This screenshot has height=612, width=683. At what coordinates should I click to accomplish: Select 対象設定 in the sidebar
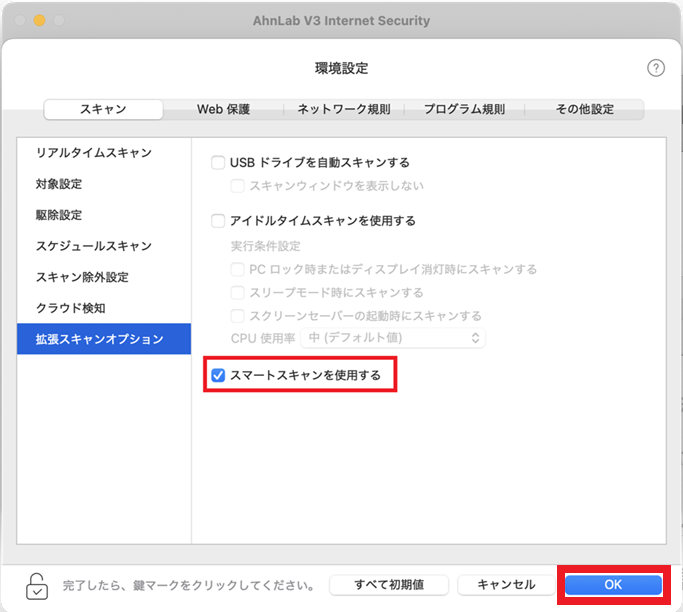pyautogui.click(x=104, y=184)
